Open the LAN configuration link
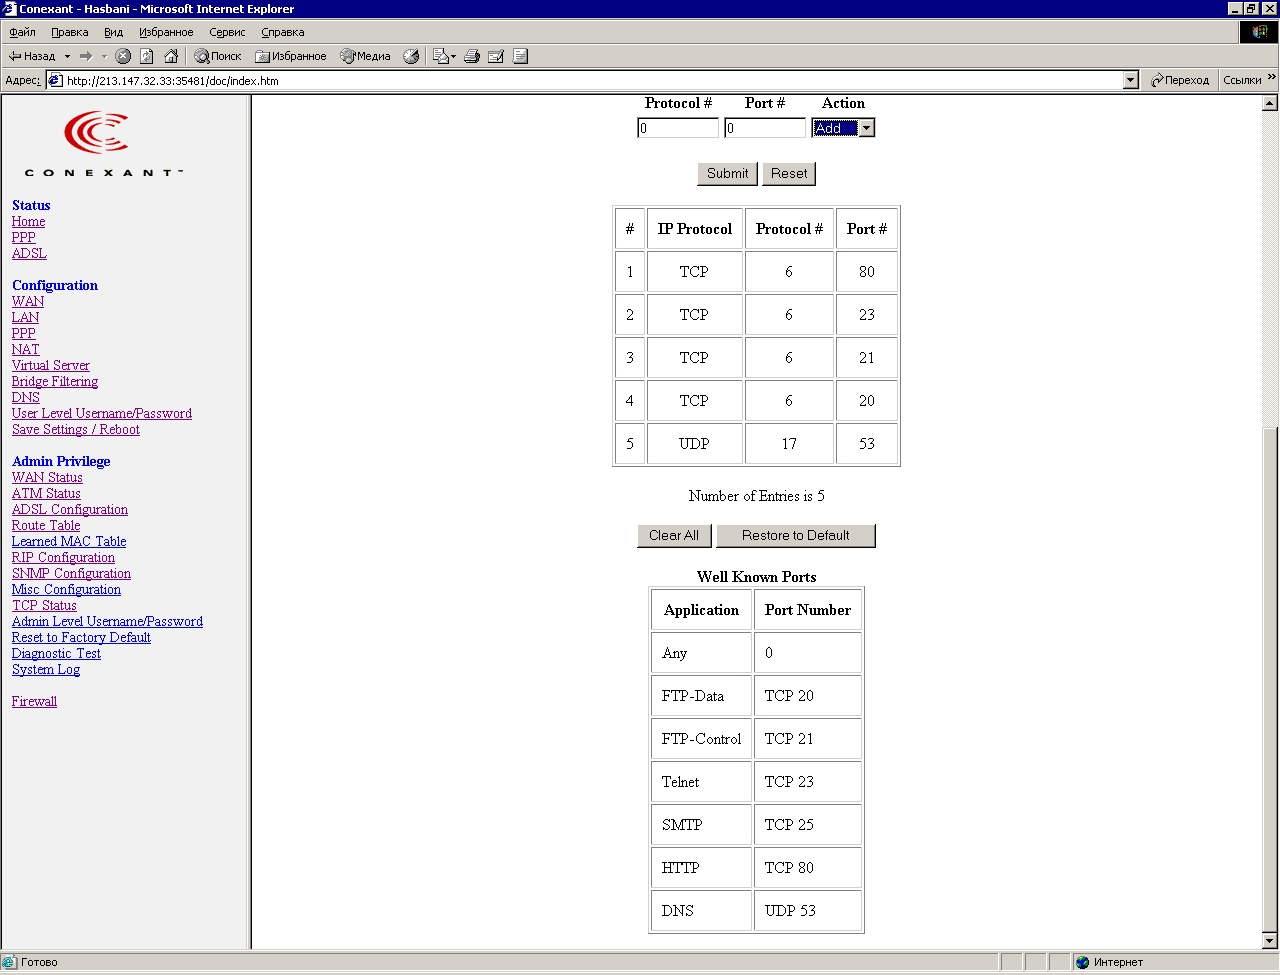Image resolution: width=1280 pixels, height=975 pixels. coord(26,317)
